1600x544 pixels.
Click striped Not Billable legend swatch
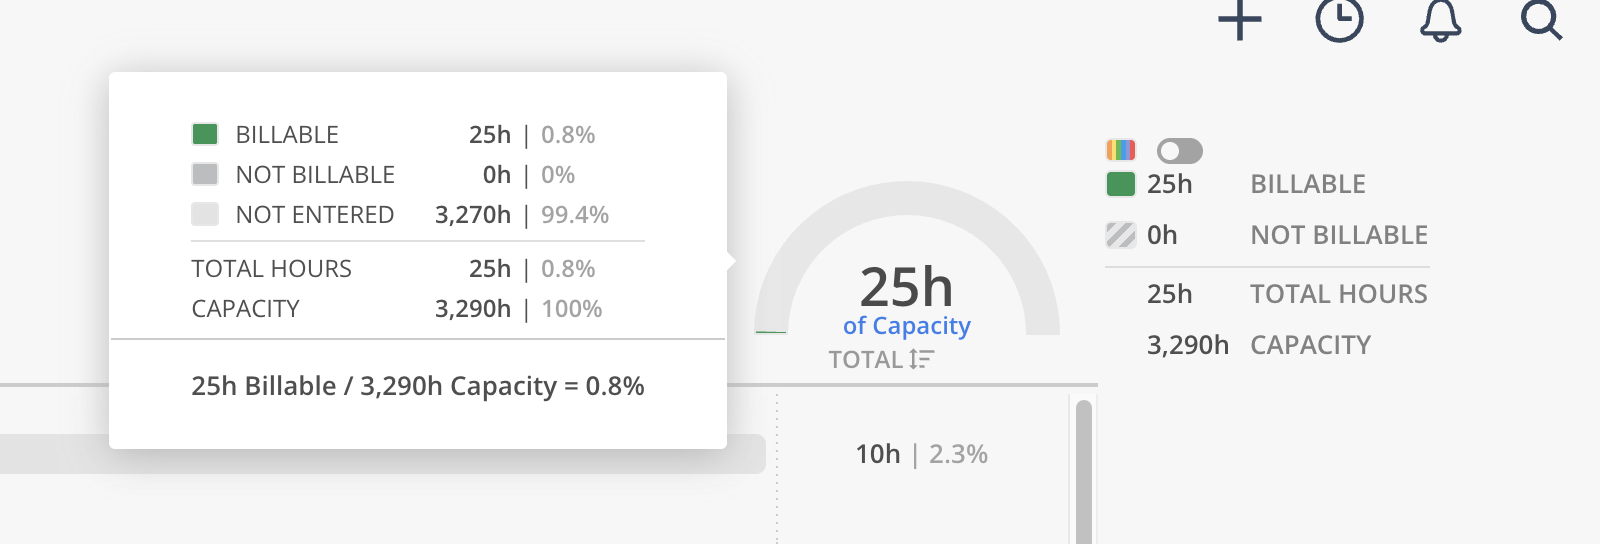(x=1121, y=235)
